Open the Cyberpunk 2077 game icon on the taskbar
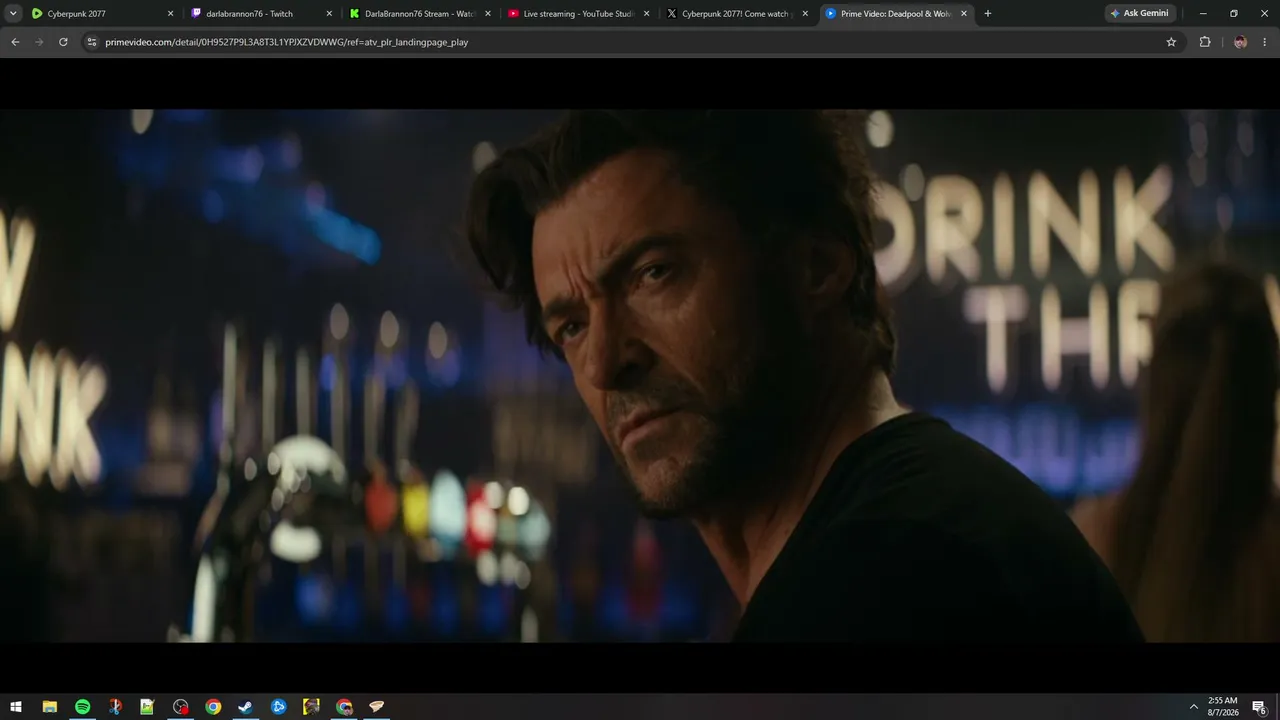The height and width of the screenshot is (720, 1280). coord(311,707)
